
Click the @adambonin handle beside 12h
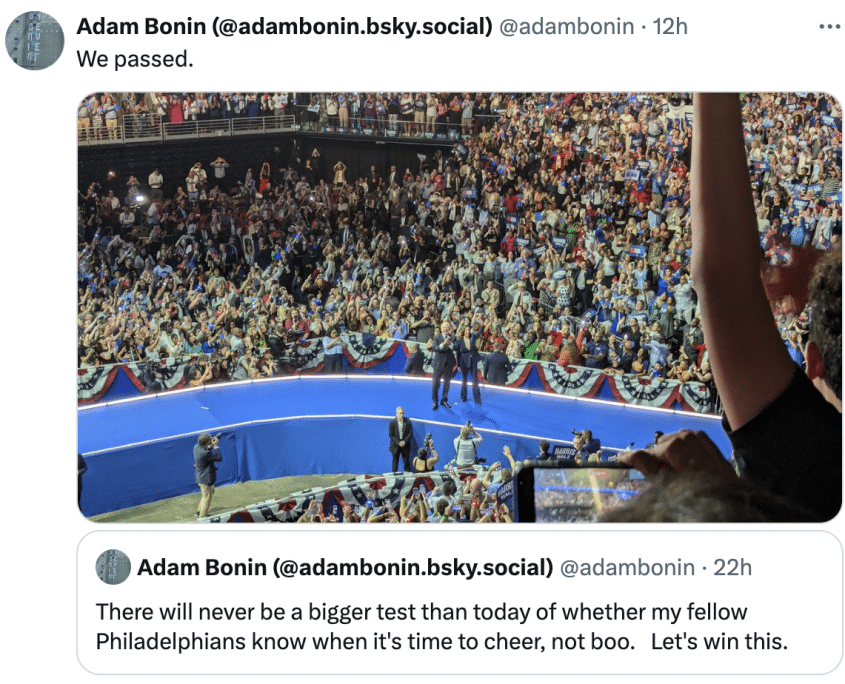click(566, 26)
